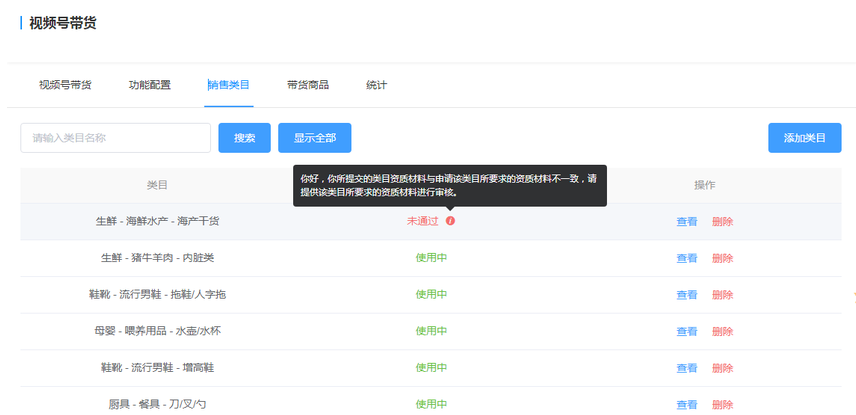Open the 视频号带货 tab
856x415 pixels.
[x=65, y=85]
